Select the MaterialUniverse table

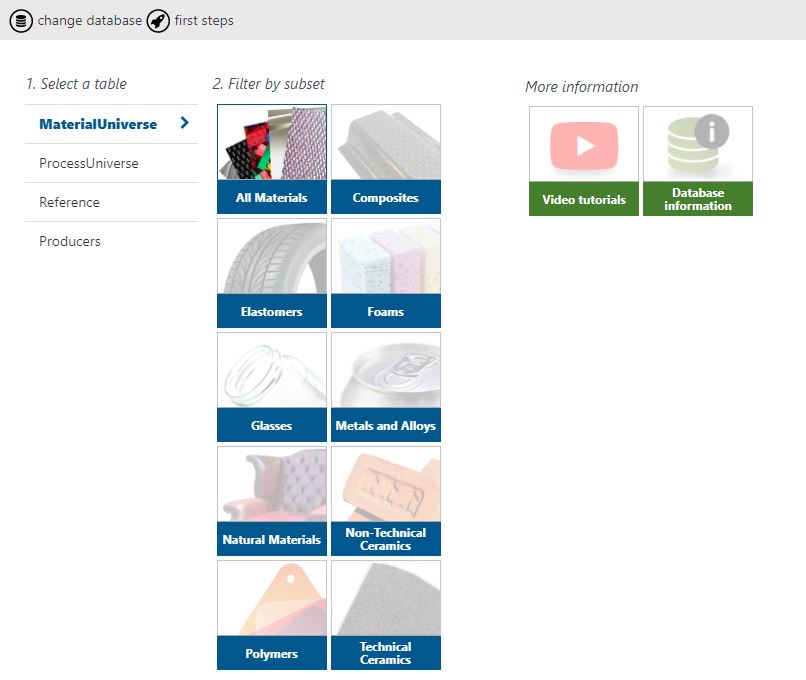coord(111,124)
